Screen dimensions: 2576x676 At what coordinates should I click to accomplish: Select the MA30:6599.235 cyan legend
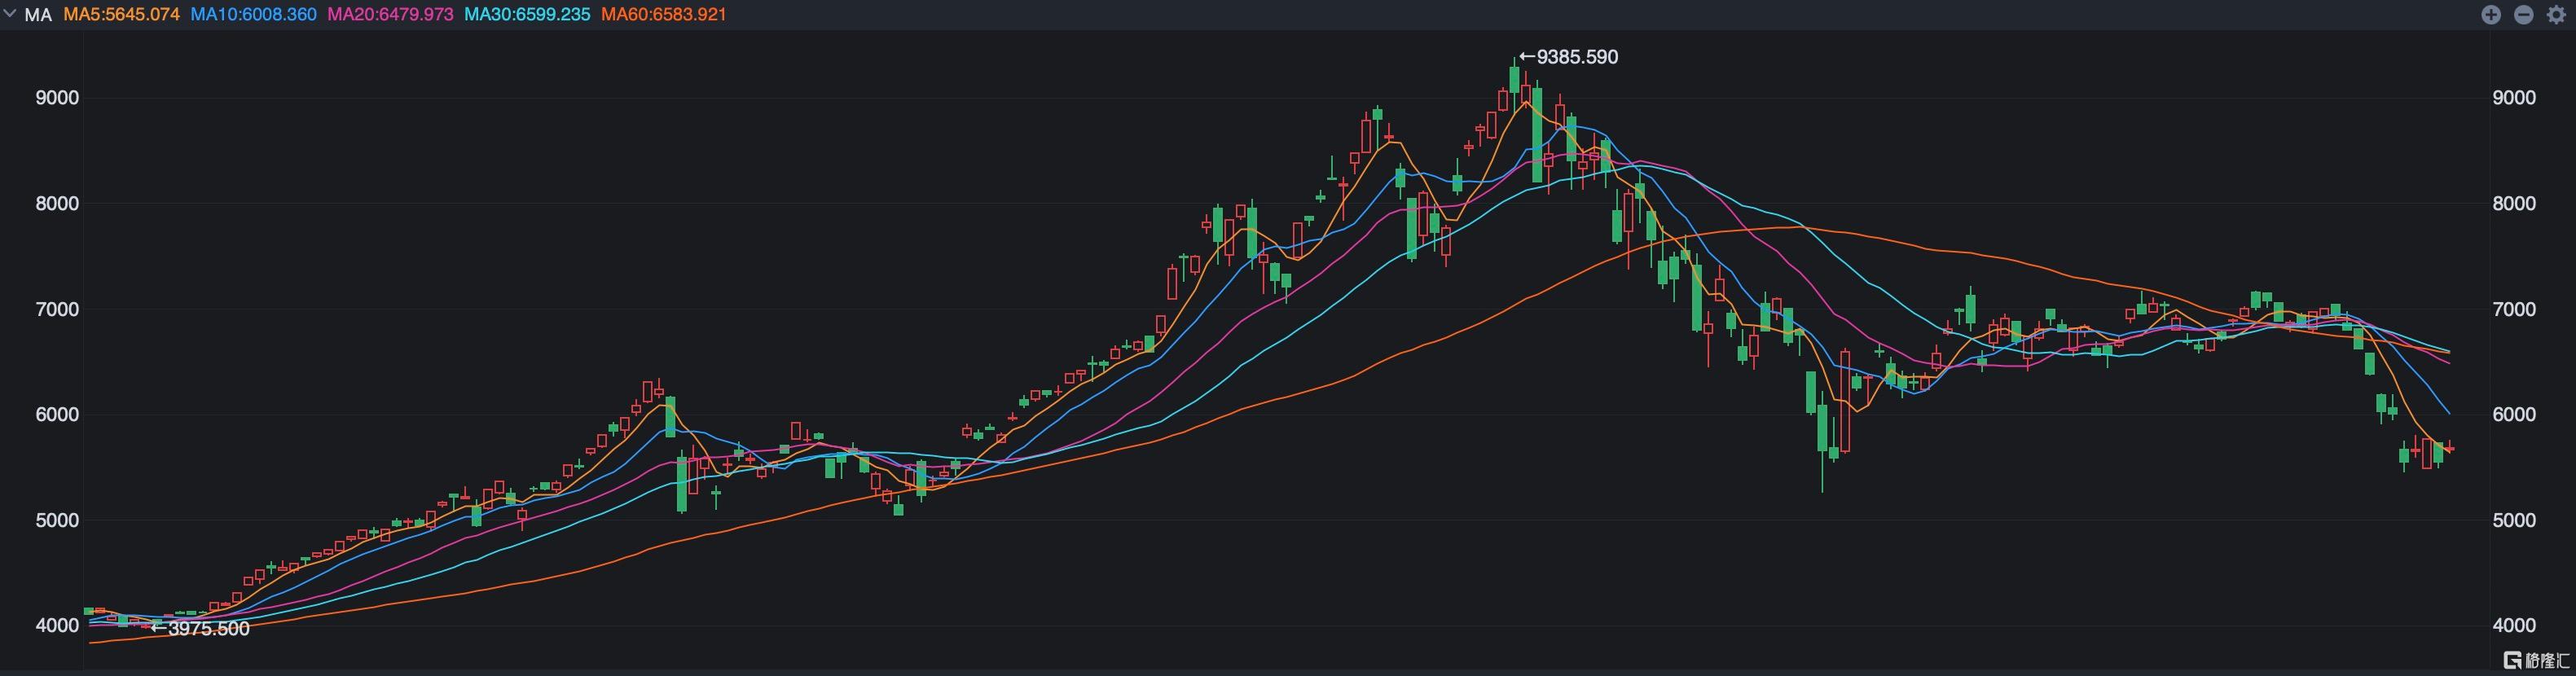coord(527,15)
